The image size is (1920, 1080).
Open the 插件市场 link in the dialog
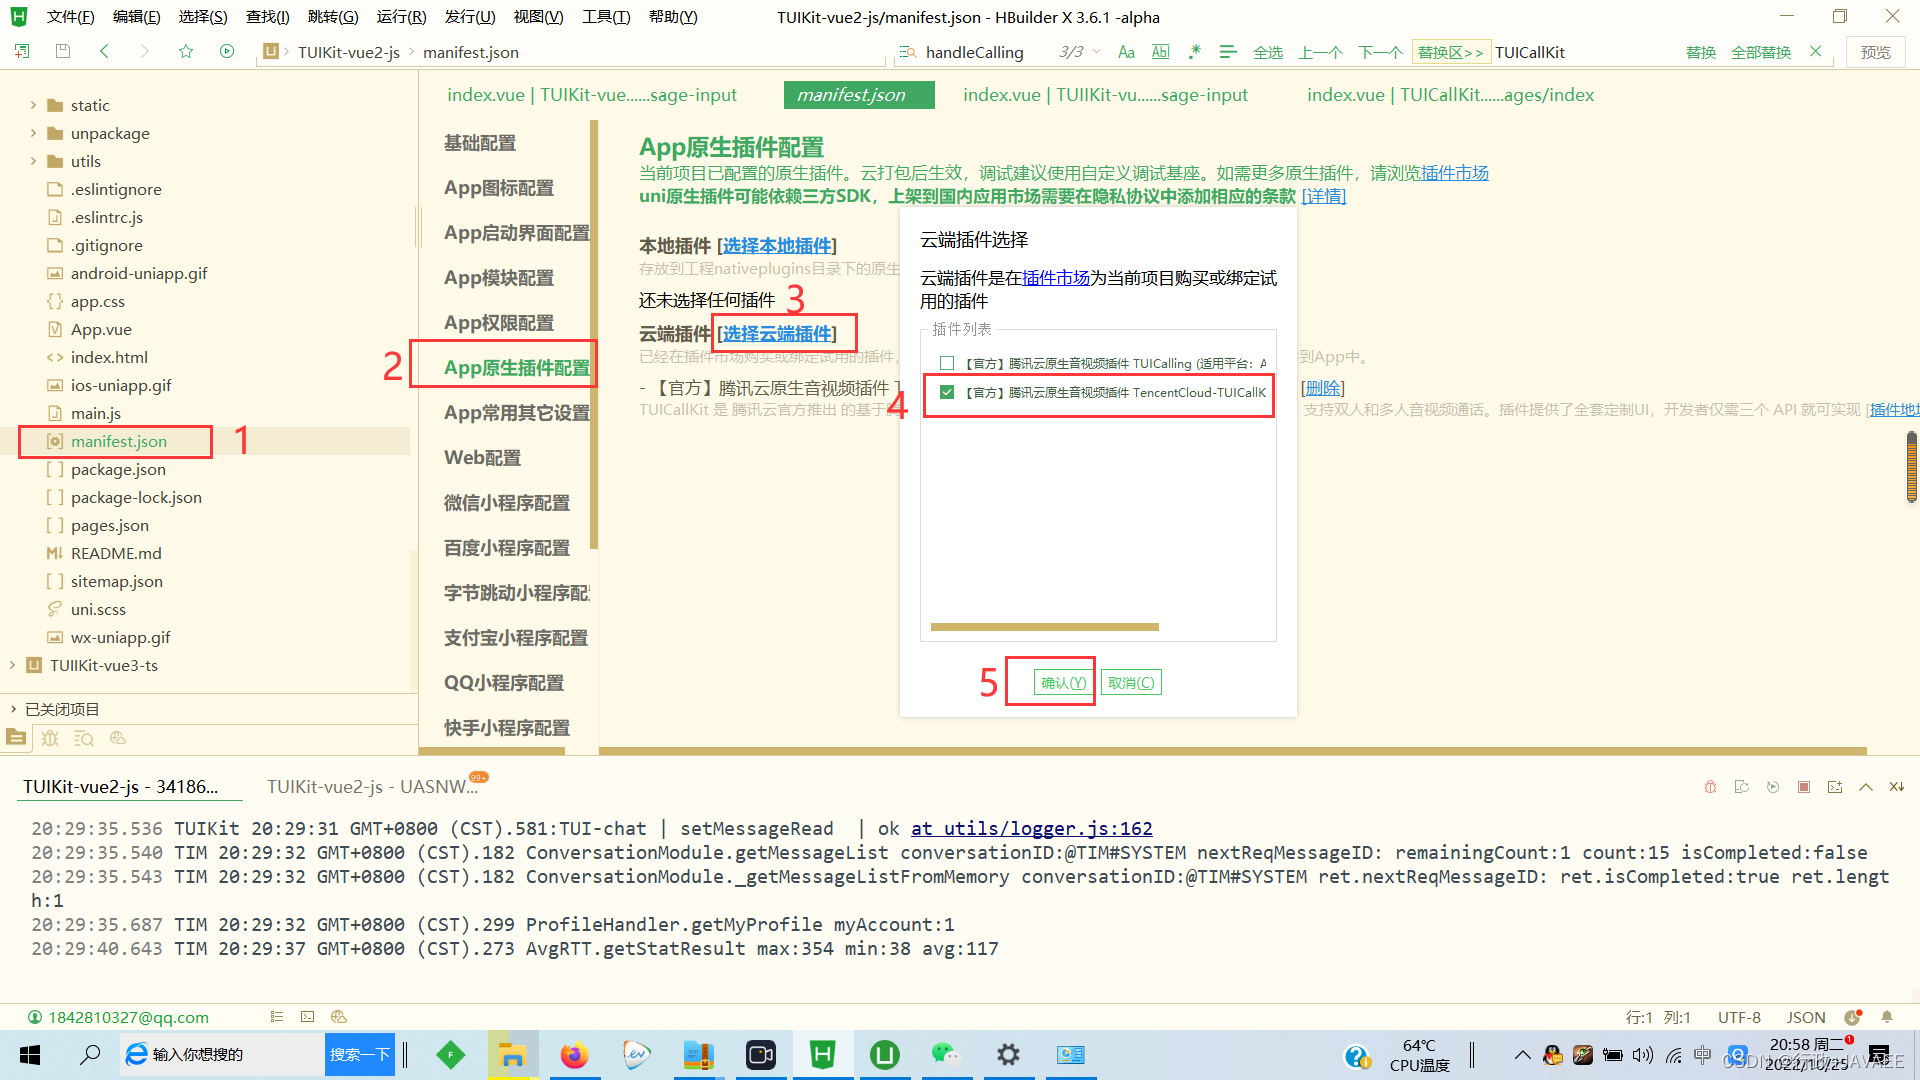click(1055, 278)
